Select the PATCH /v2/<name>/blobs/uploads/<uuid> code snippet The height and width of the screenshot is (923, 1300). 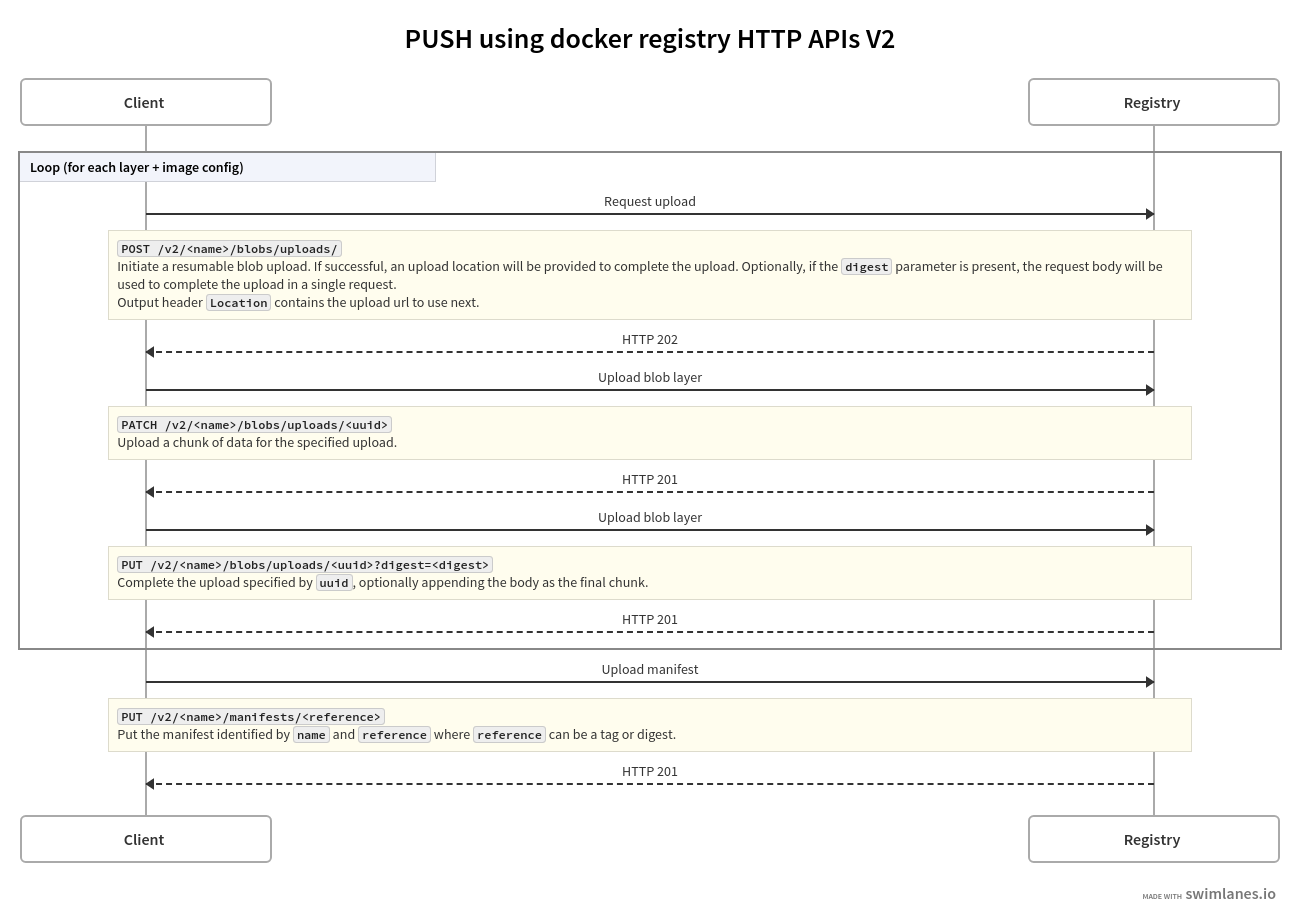[254, 425]
